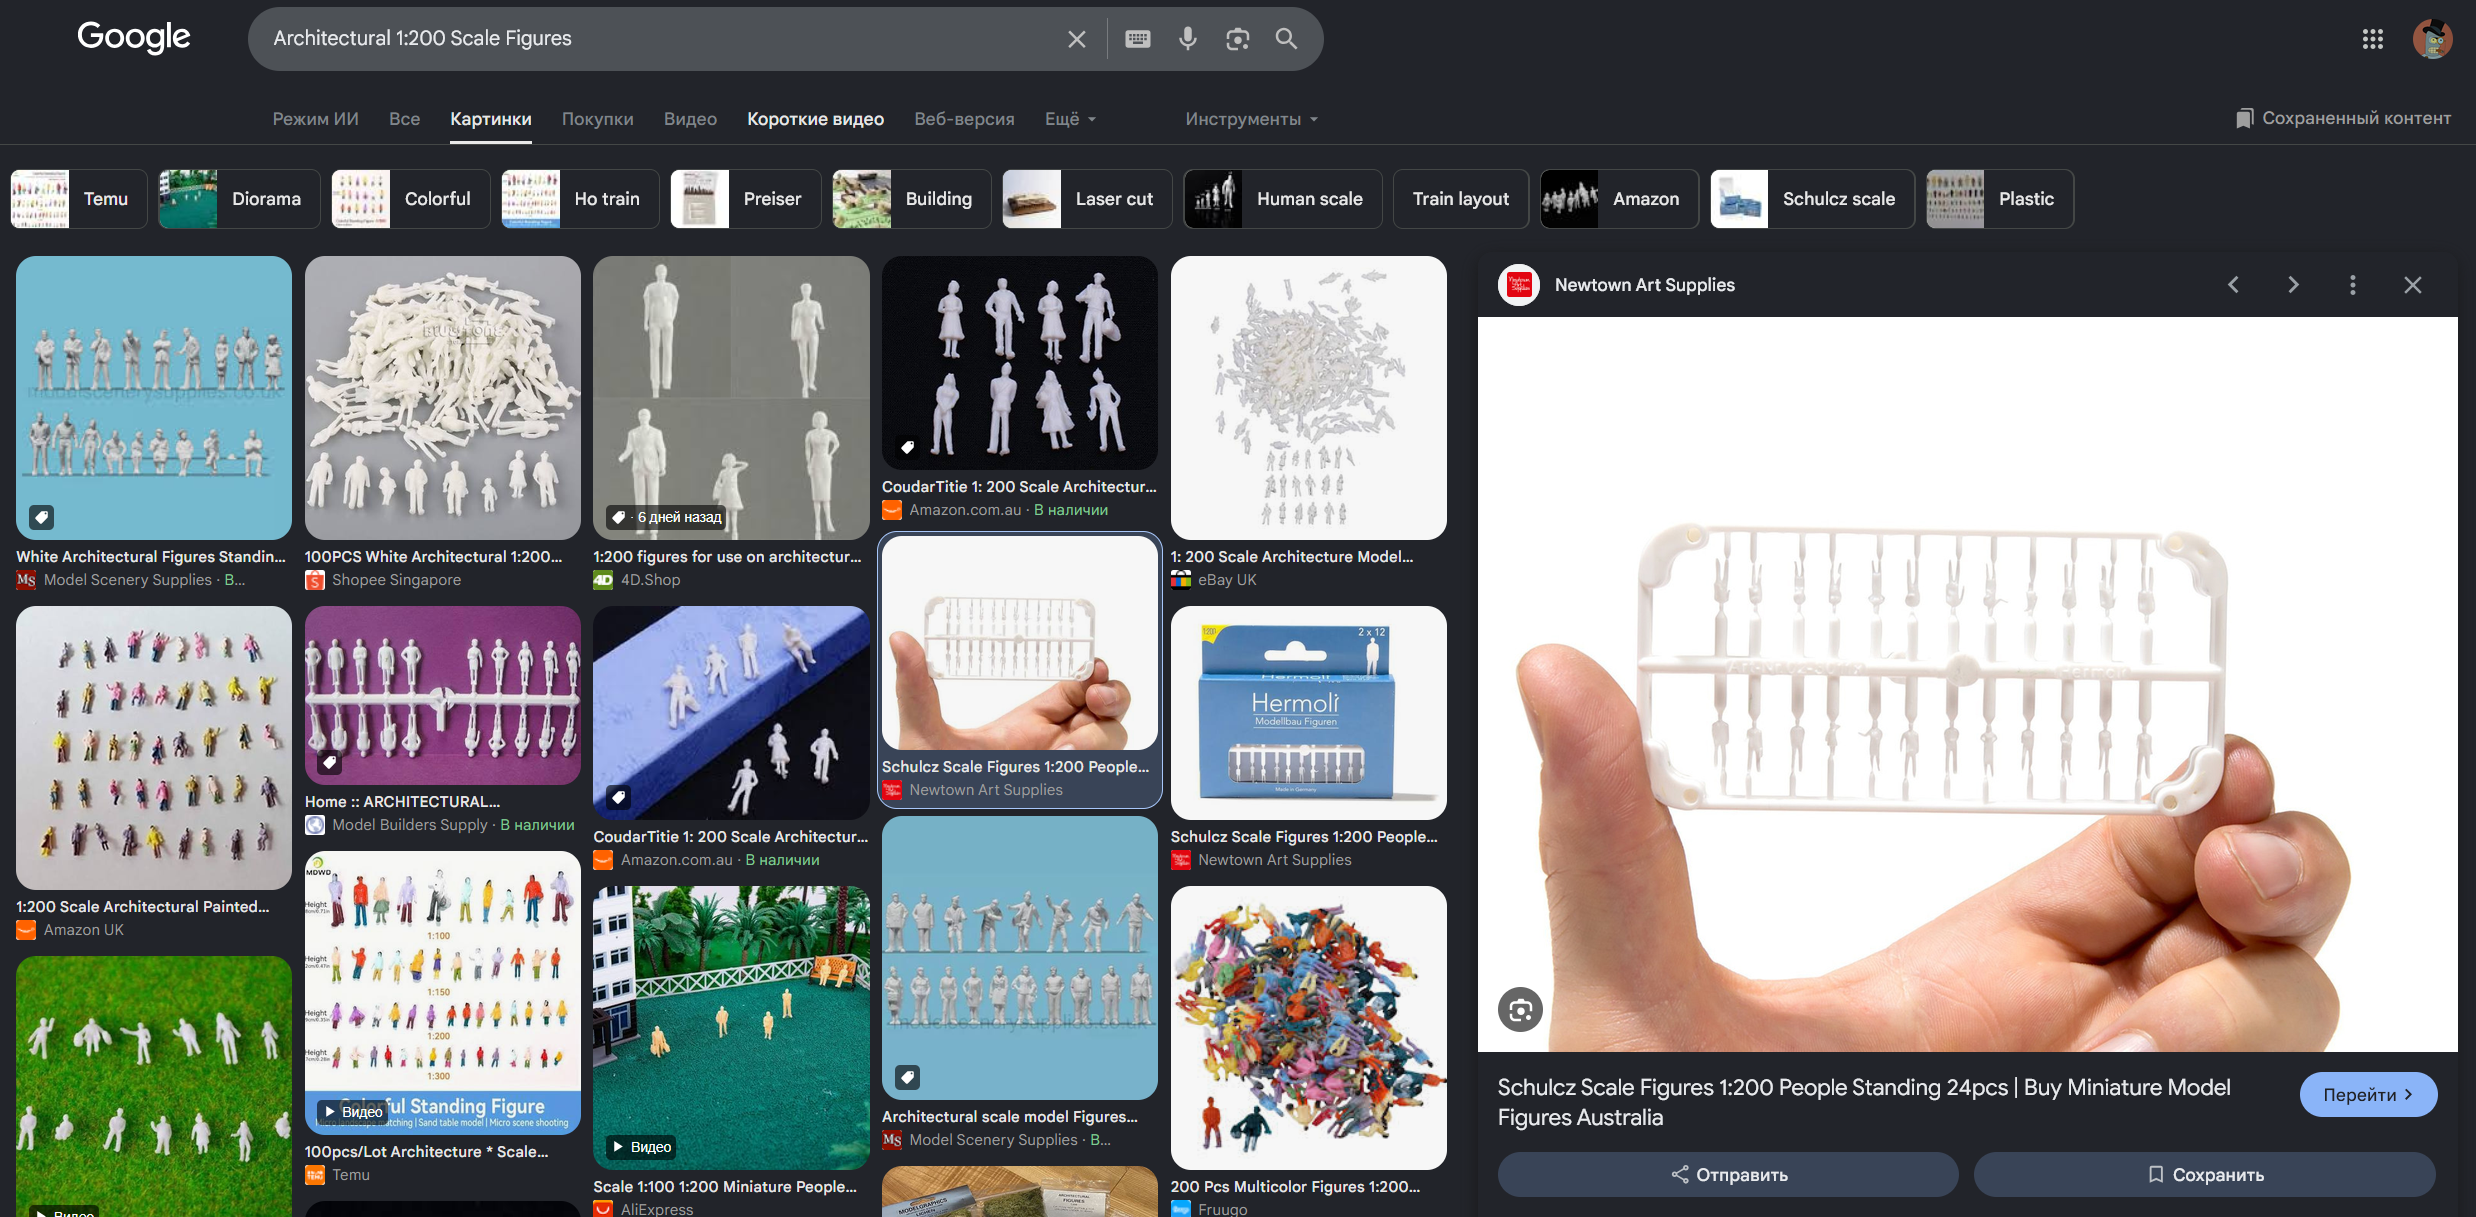The image size is (2476, 1217).
Task: Open the selected Schulcz hand-held sprue thumbnail
Action: (x=1019, y=643)
